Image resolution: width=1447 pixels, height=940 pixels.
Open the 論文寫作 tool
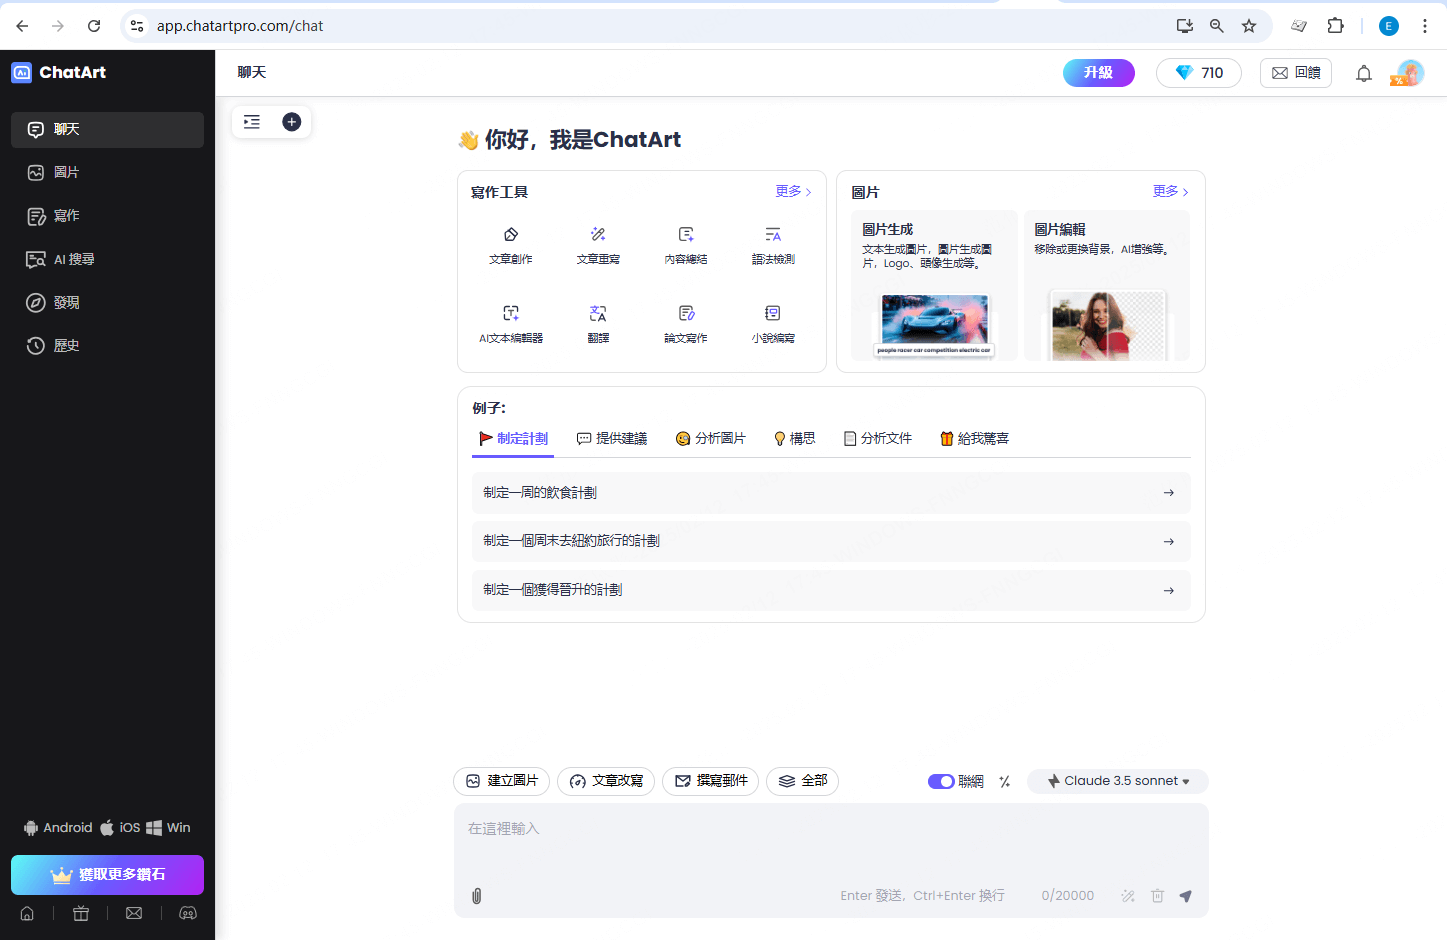(x=686, y=324)
